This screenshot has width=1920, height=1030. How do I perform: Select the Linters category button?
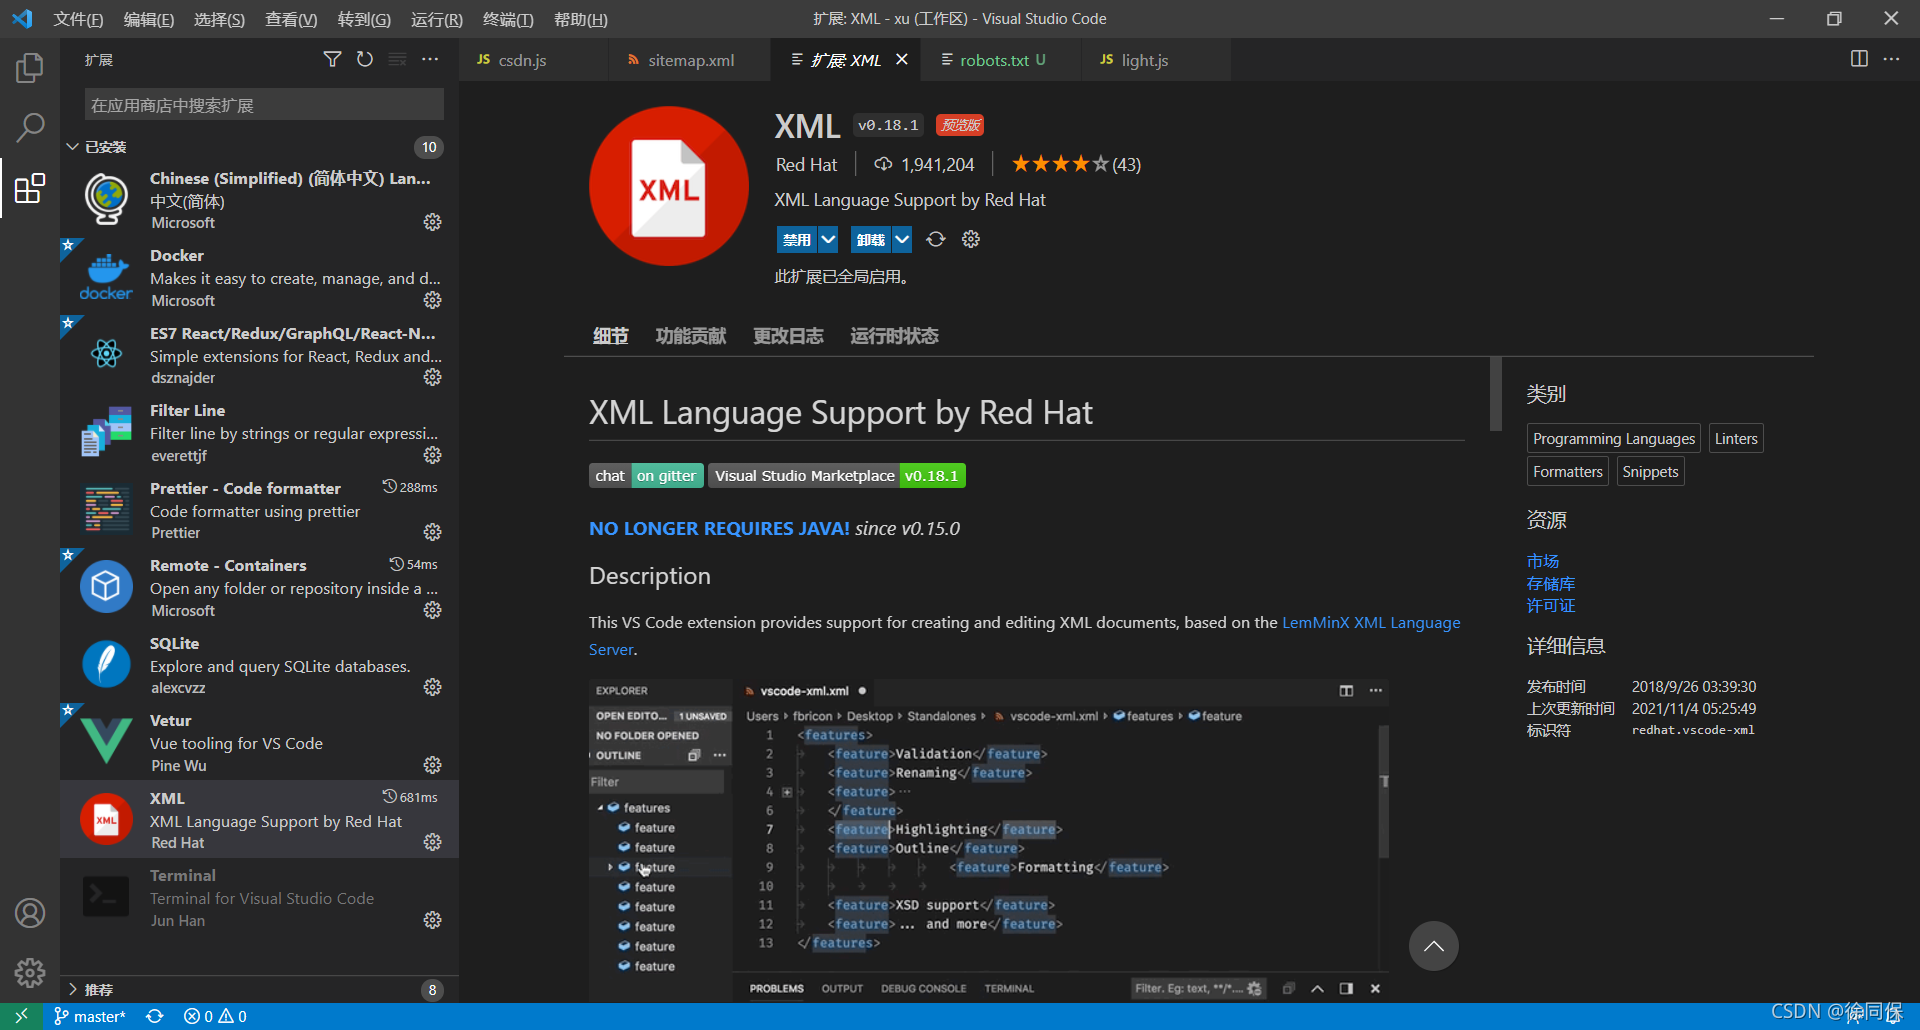point(1735,438)
